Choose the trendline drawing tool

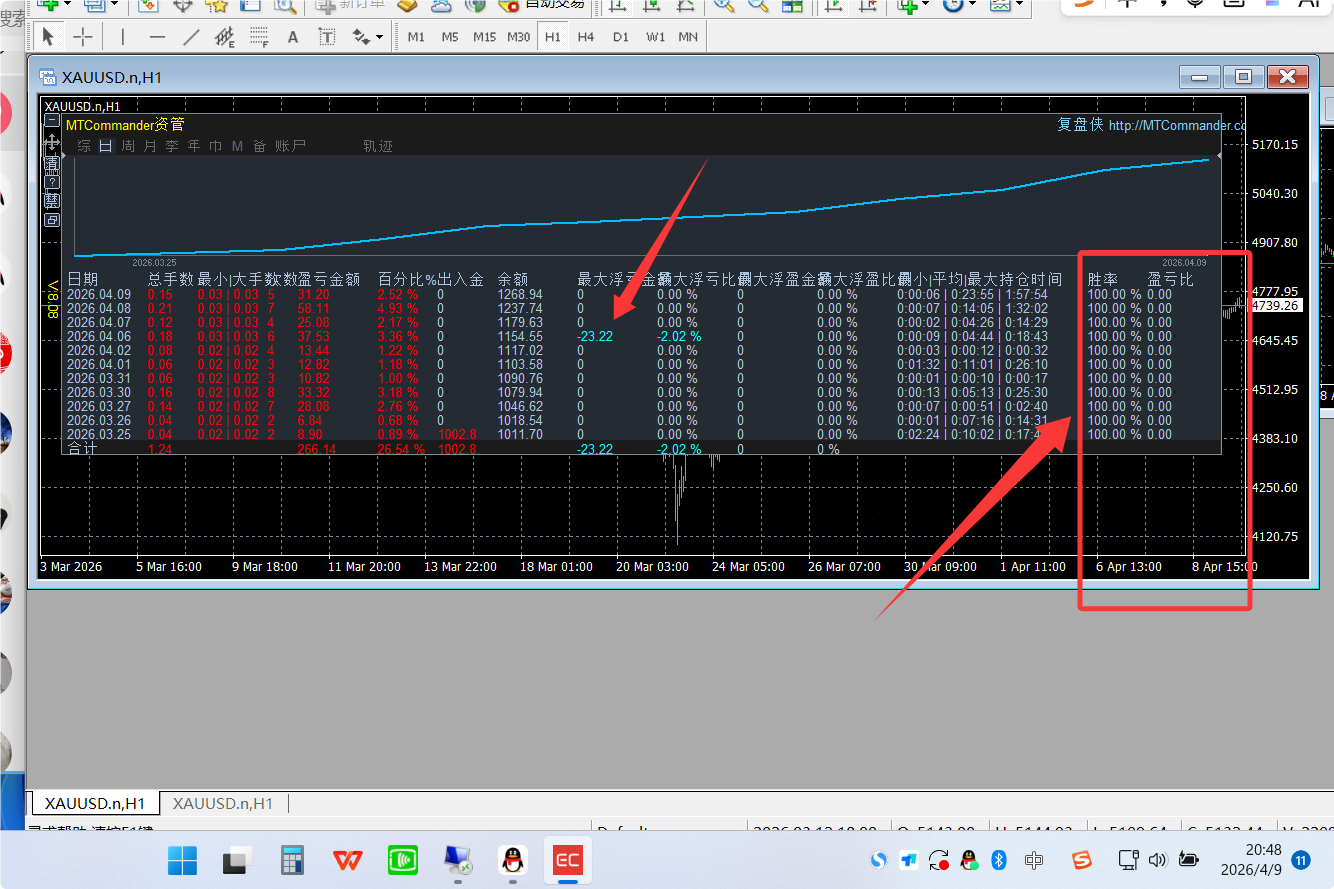[x=191, y=37]
